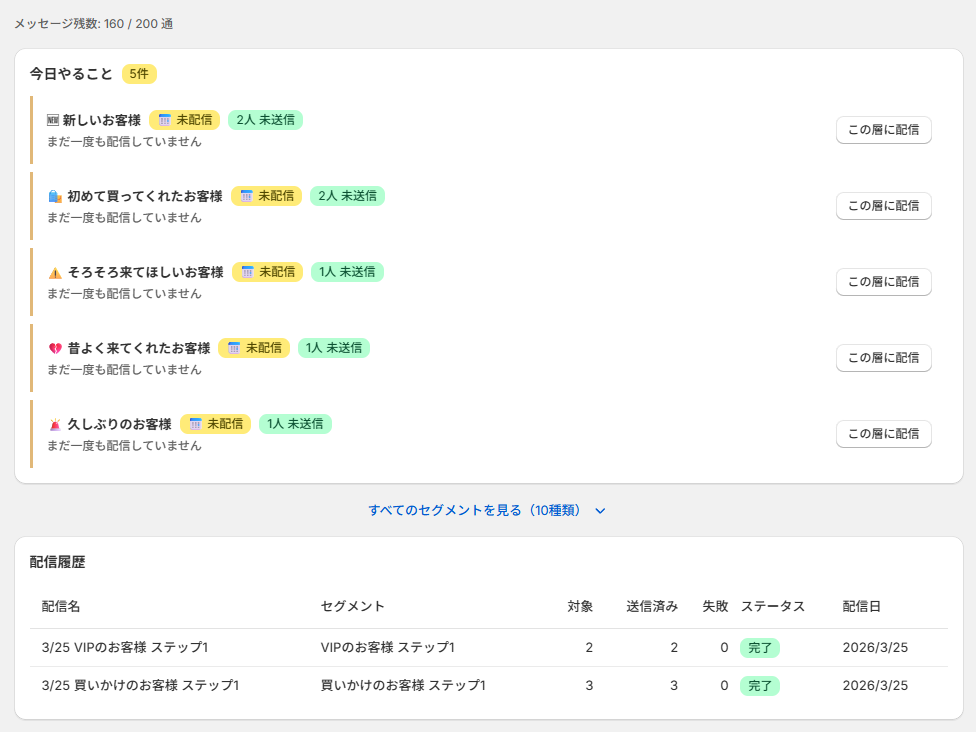Image resolution: width=976 pixels, height=732 pixels.
Task: Click the warning triangle icon beside そろそろ来てほしいお客様
Action: pyautogui.click(x=55, y=272)
